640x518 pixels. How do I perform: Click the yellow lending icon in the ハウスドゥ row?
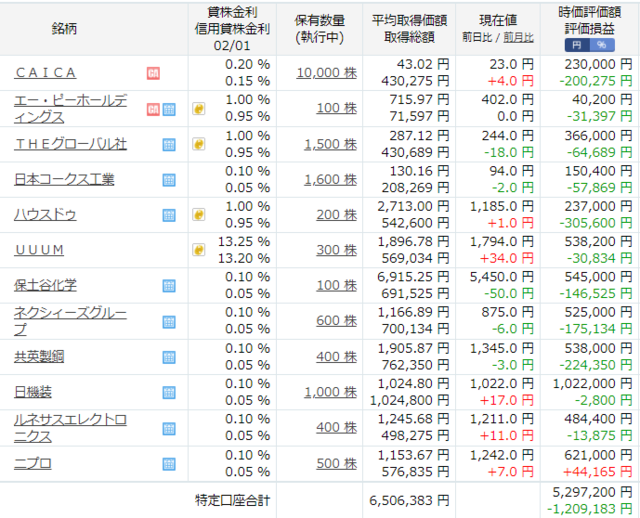tap(199, 215)
